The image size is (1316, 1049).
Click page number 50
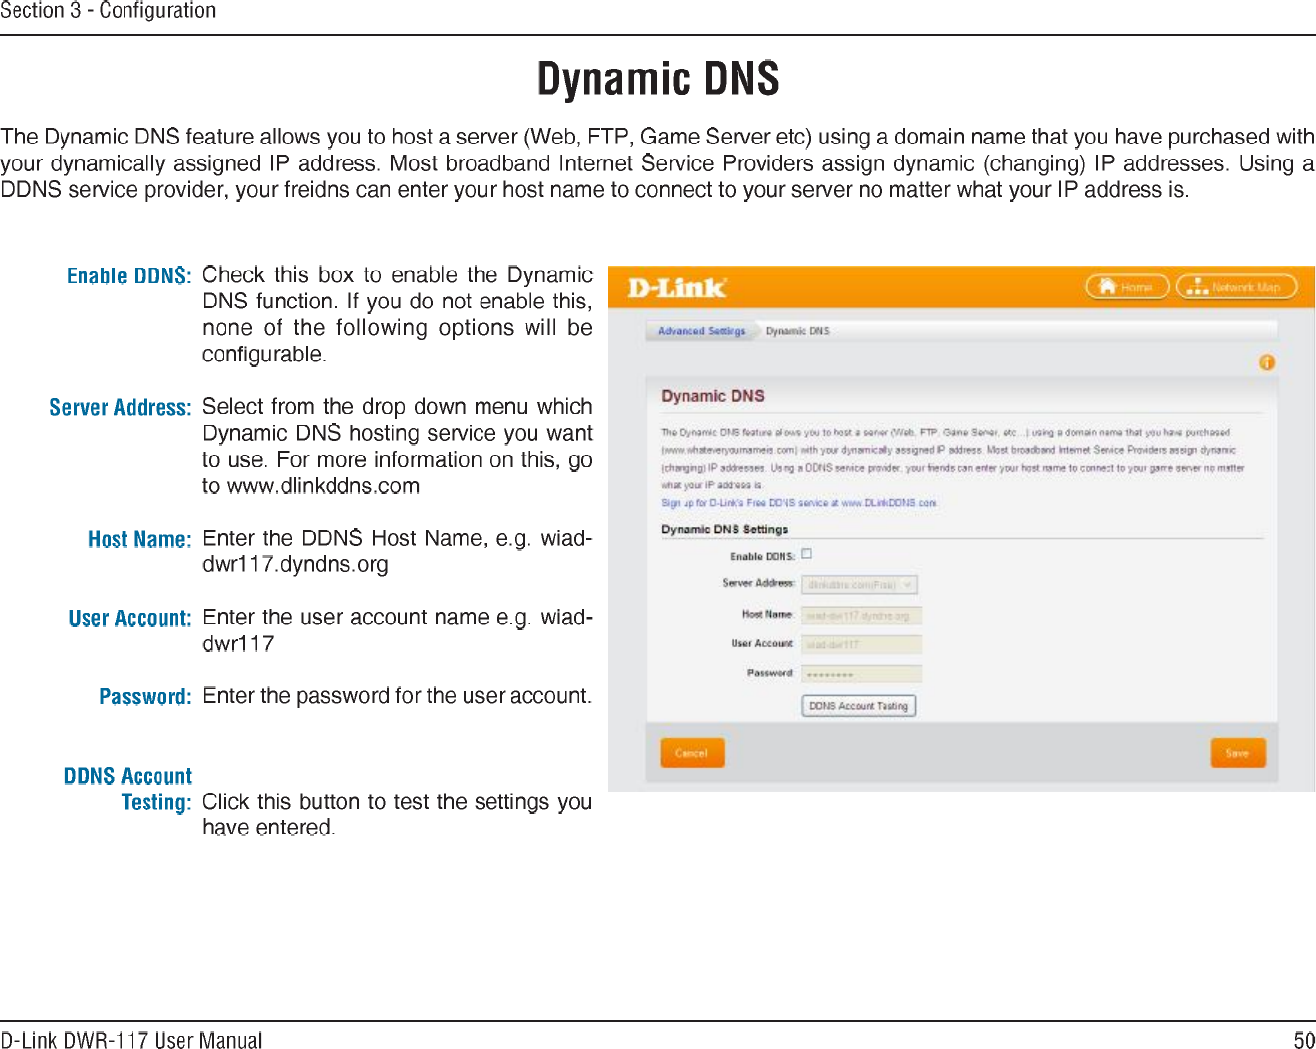(1304, 1040)
